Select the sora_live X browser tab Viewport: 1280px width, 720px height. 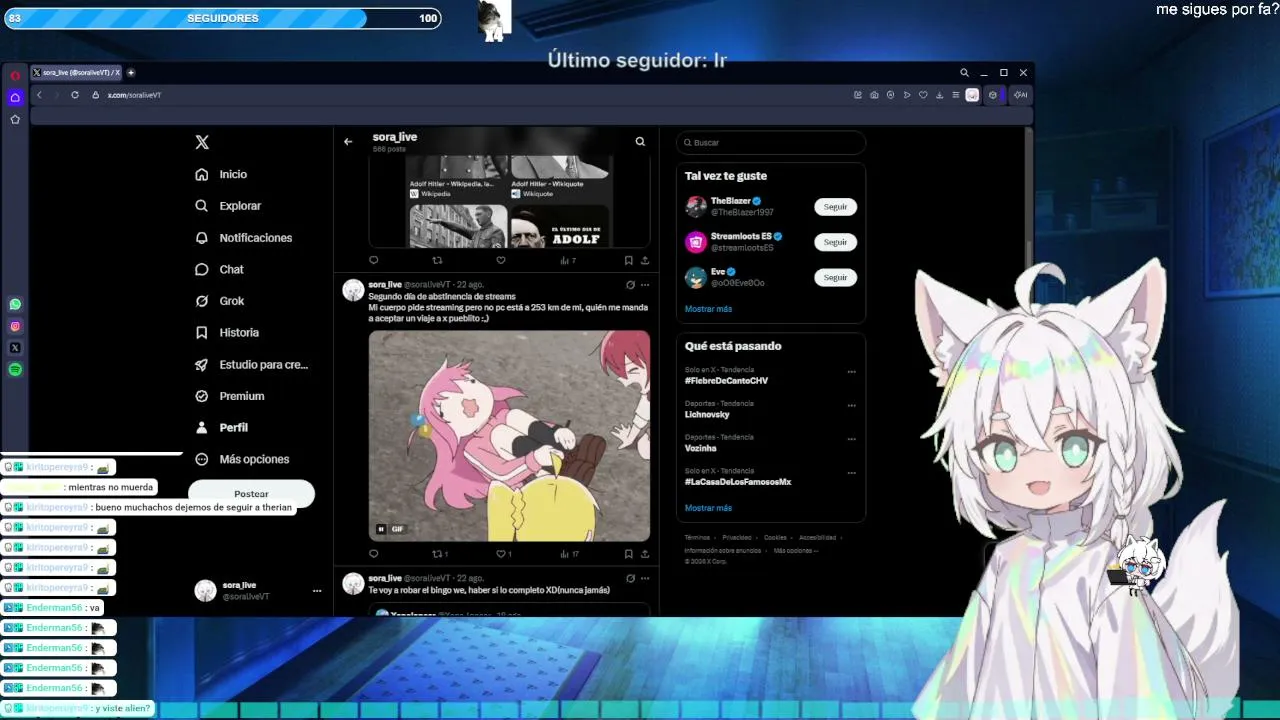[76, 72]
